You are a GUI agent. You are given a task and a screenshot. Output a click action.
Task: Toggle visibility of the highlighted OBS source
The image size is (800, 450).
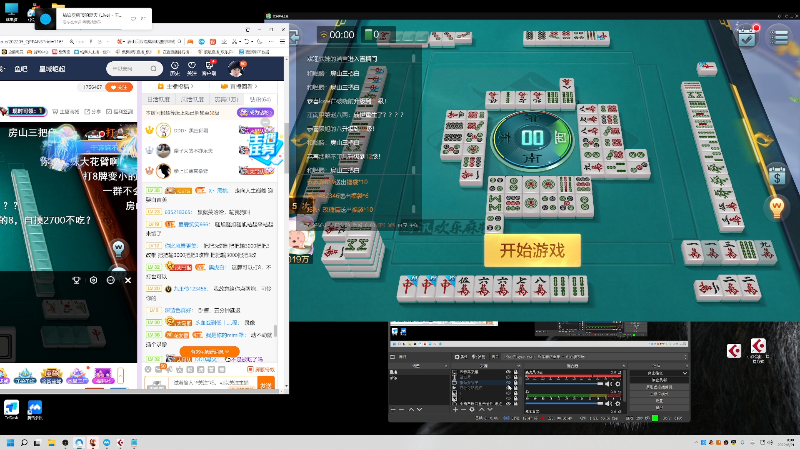pyautogui.click(x=508, y=383)
